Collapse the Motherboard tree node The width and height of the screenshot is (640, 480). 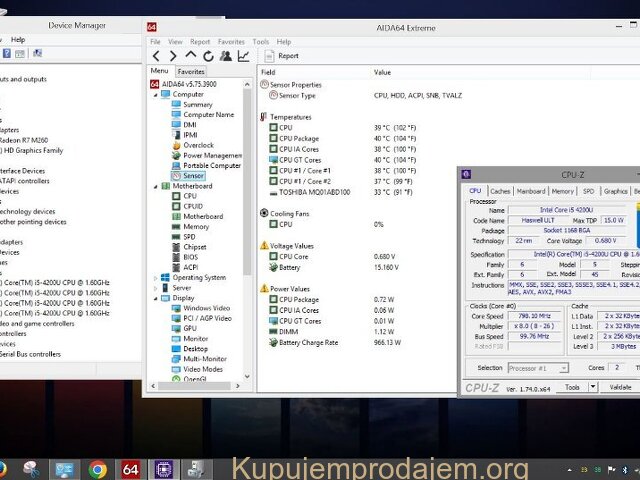[x=154, y=186]
